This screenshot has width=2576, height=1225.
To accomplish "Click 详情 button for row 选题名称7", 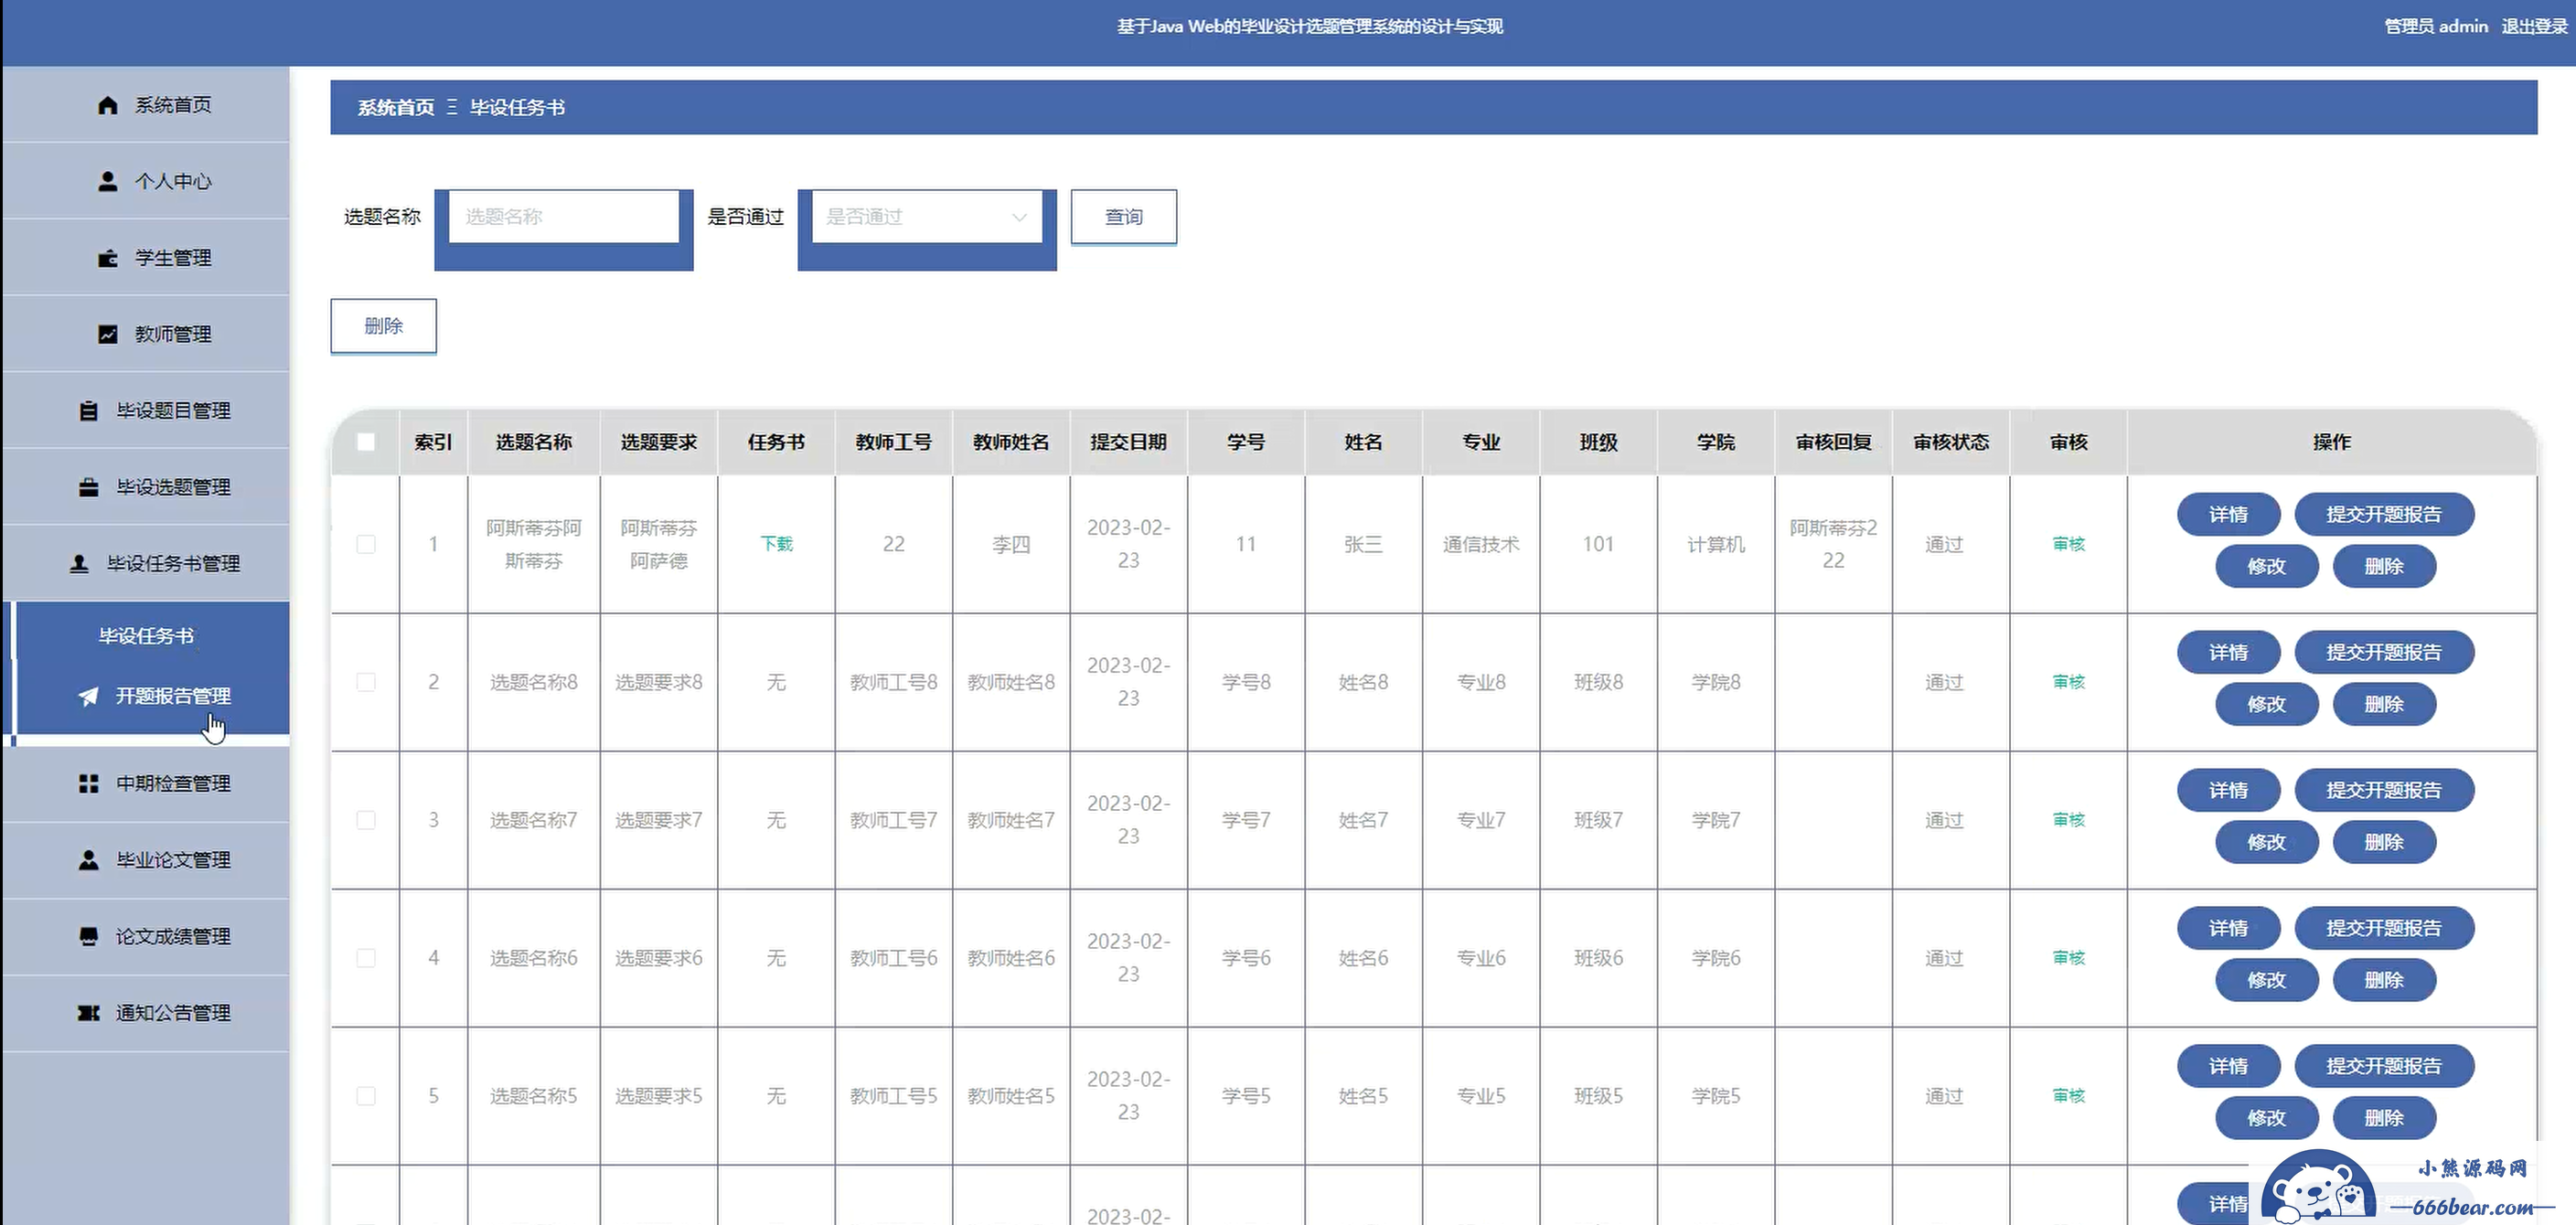I will [x=2229, y=791].
